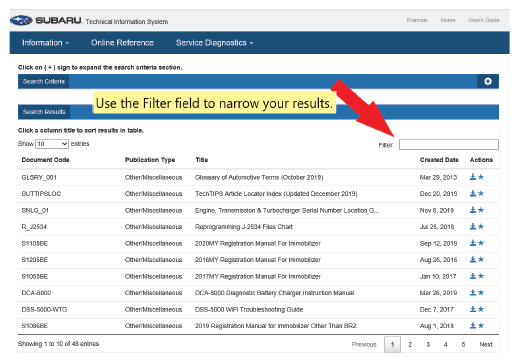
Task: Open the User's Guide link
Action: pos(484,20)
